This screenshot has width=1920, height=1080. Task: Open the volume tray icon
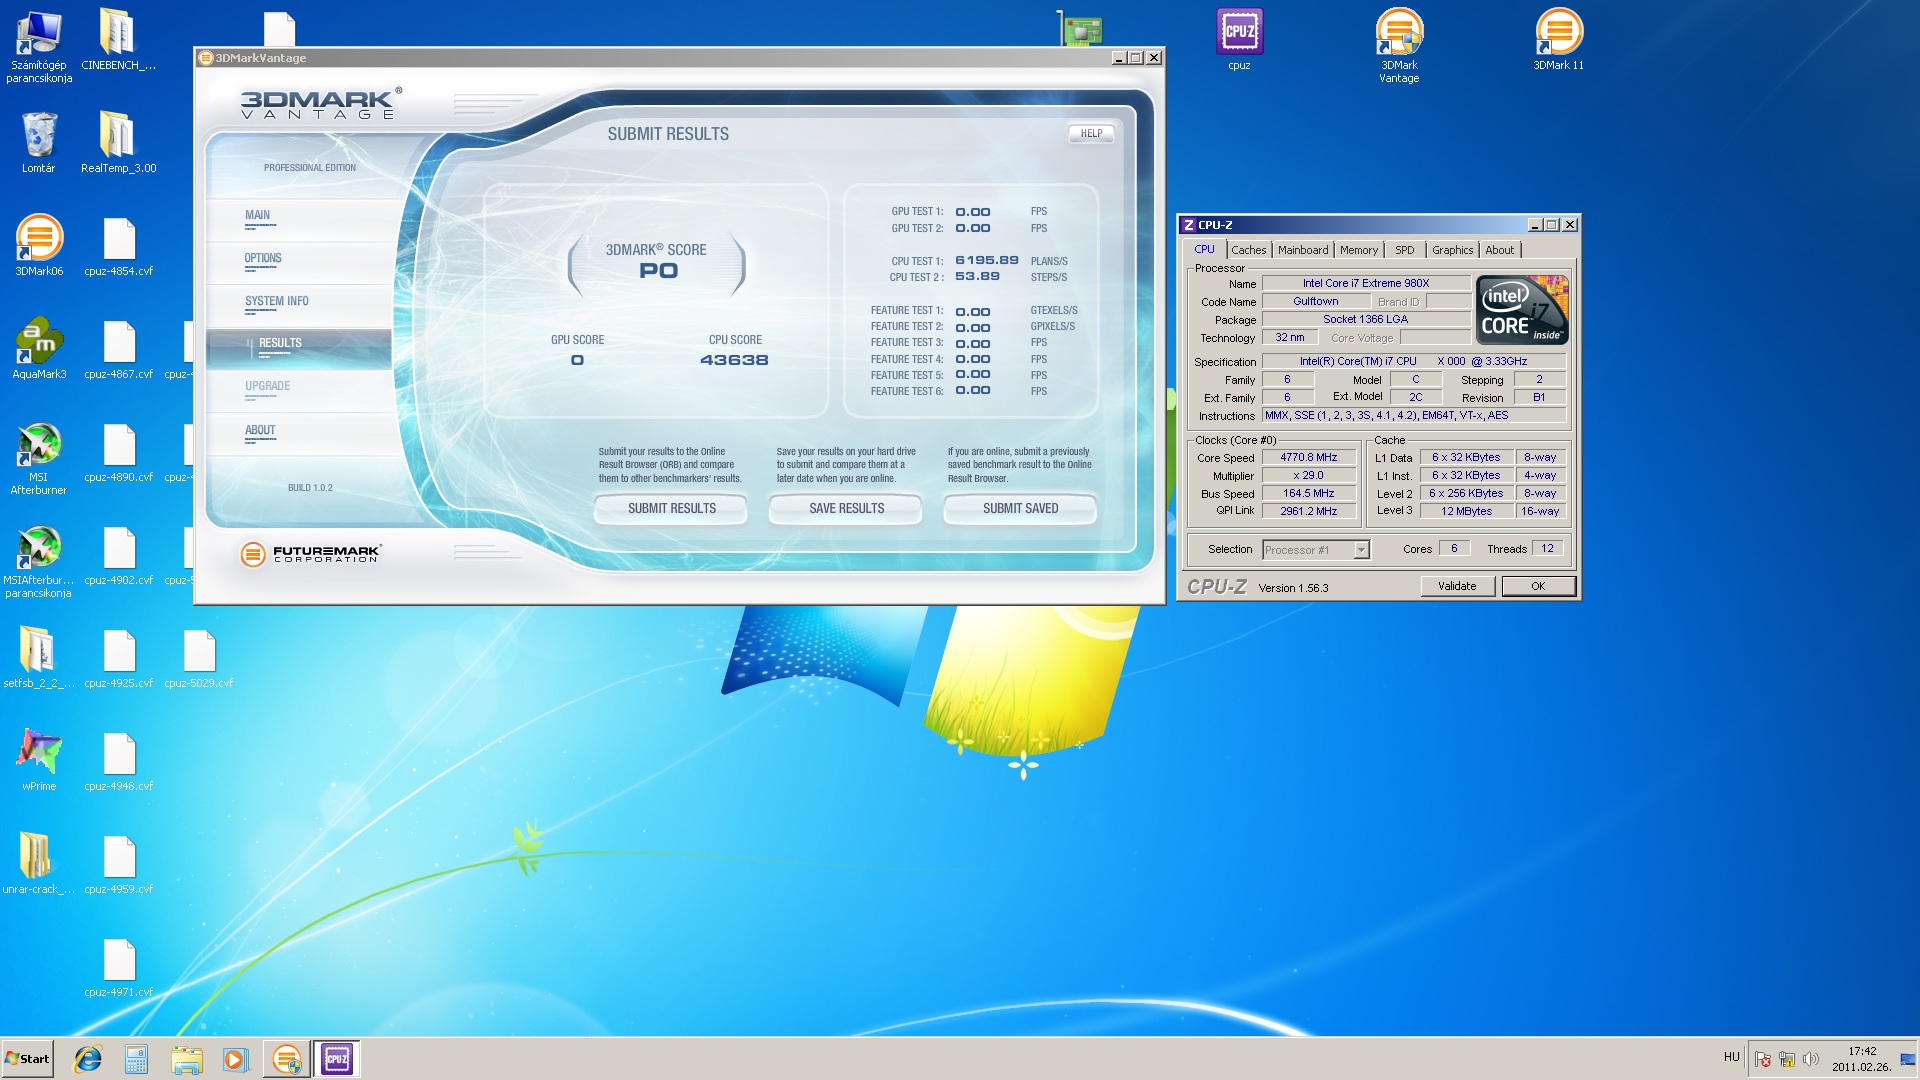tap(1810, 1059)
